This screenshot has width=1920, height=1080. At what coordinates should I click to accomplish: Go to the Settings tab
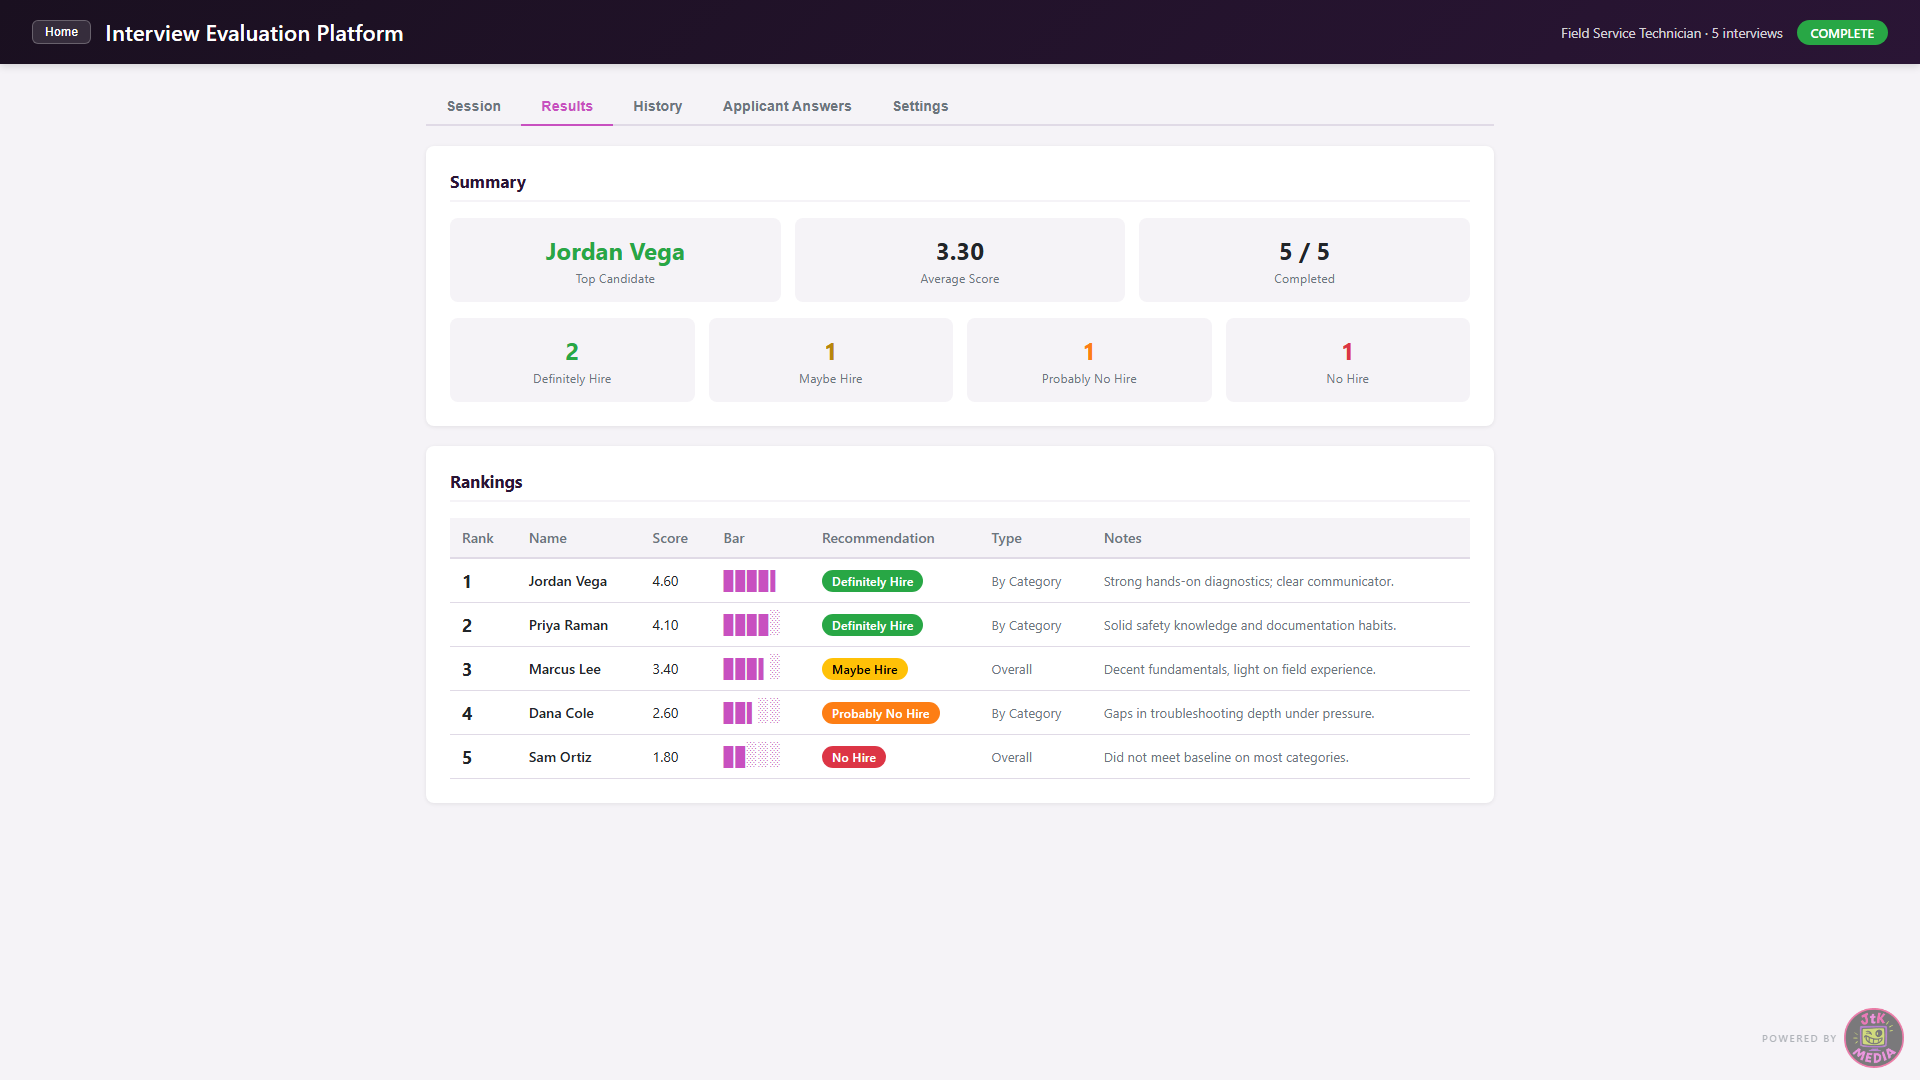click(x=920, y=106)
